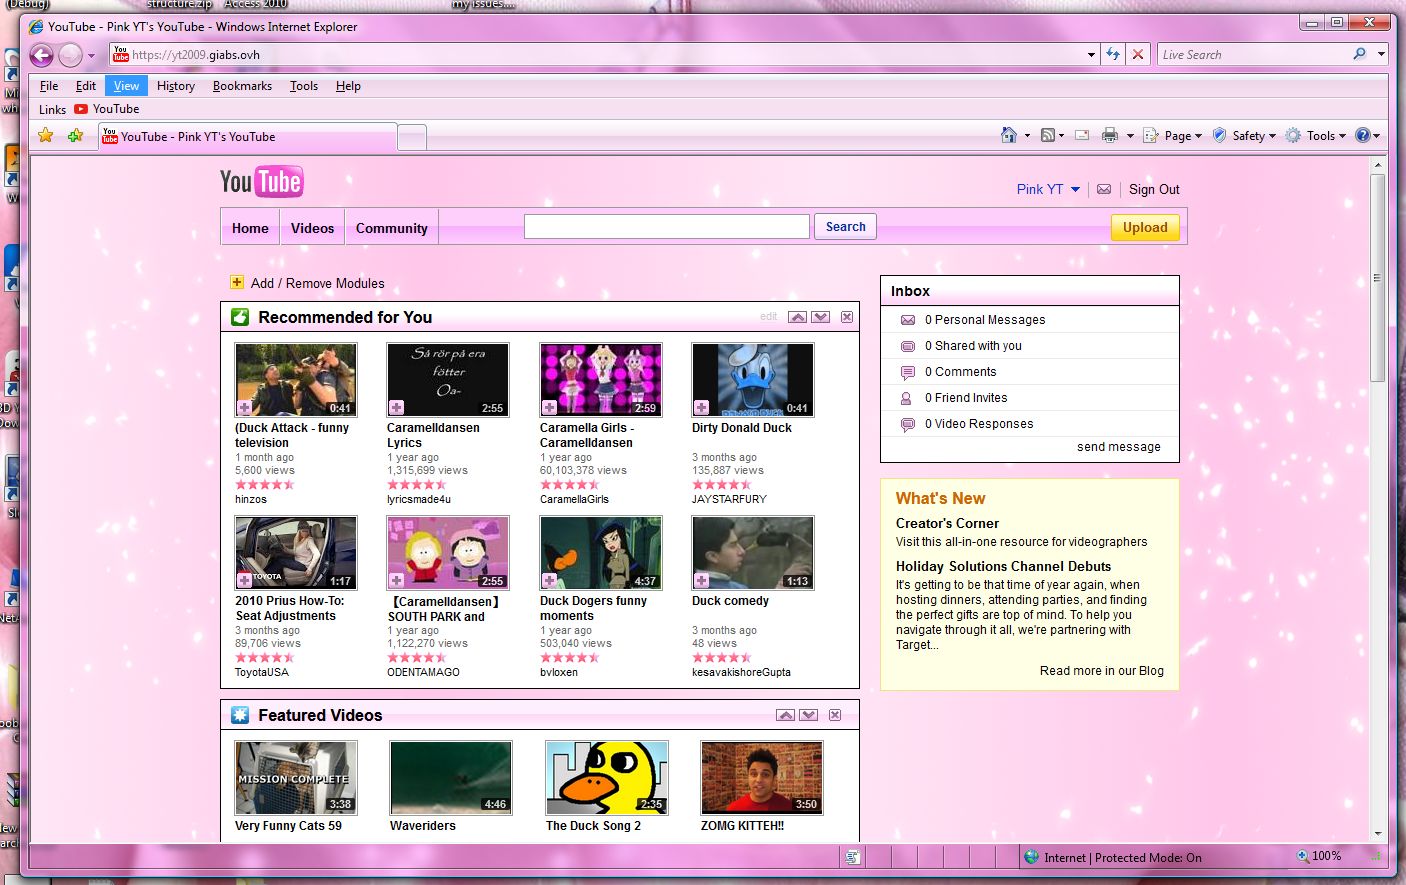Open the recent pages dropdown arrow
1406x885 pixels.
(91, 55)
